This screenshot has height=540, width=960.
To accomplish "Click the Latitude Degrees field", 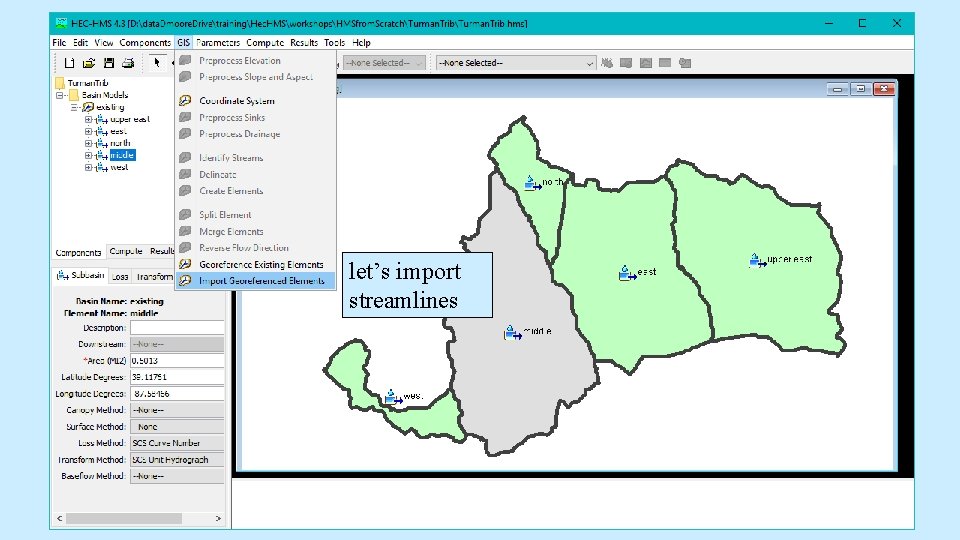I will [177, 377].
